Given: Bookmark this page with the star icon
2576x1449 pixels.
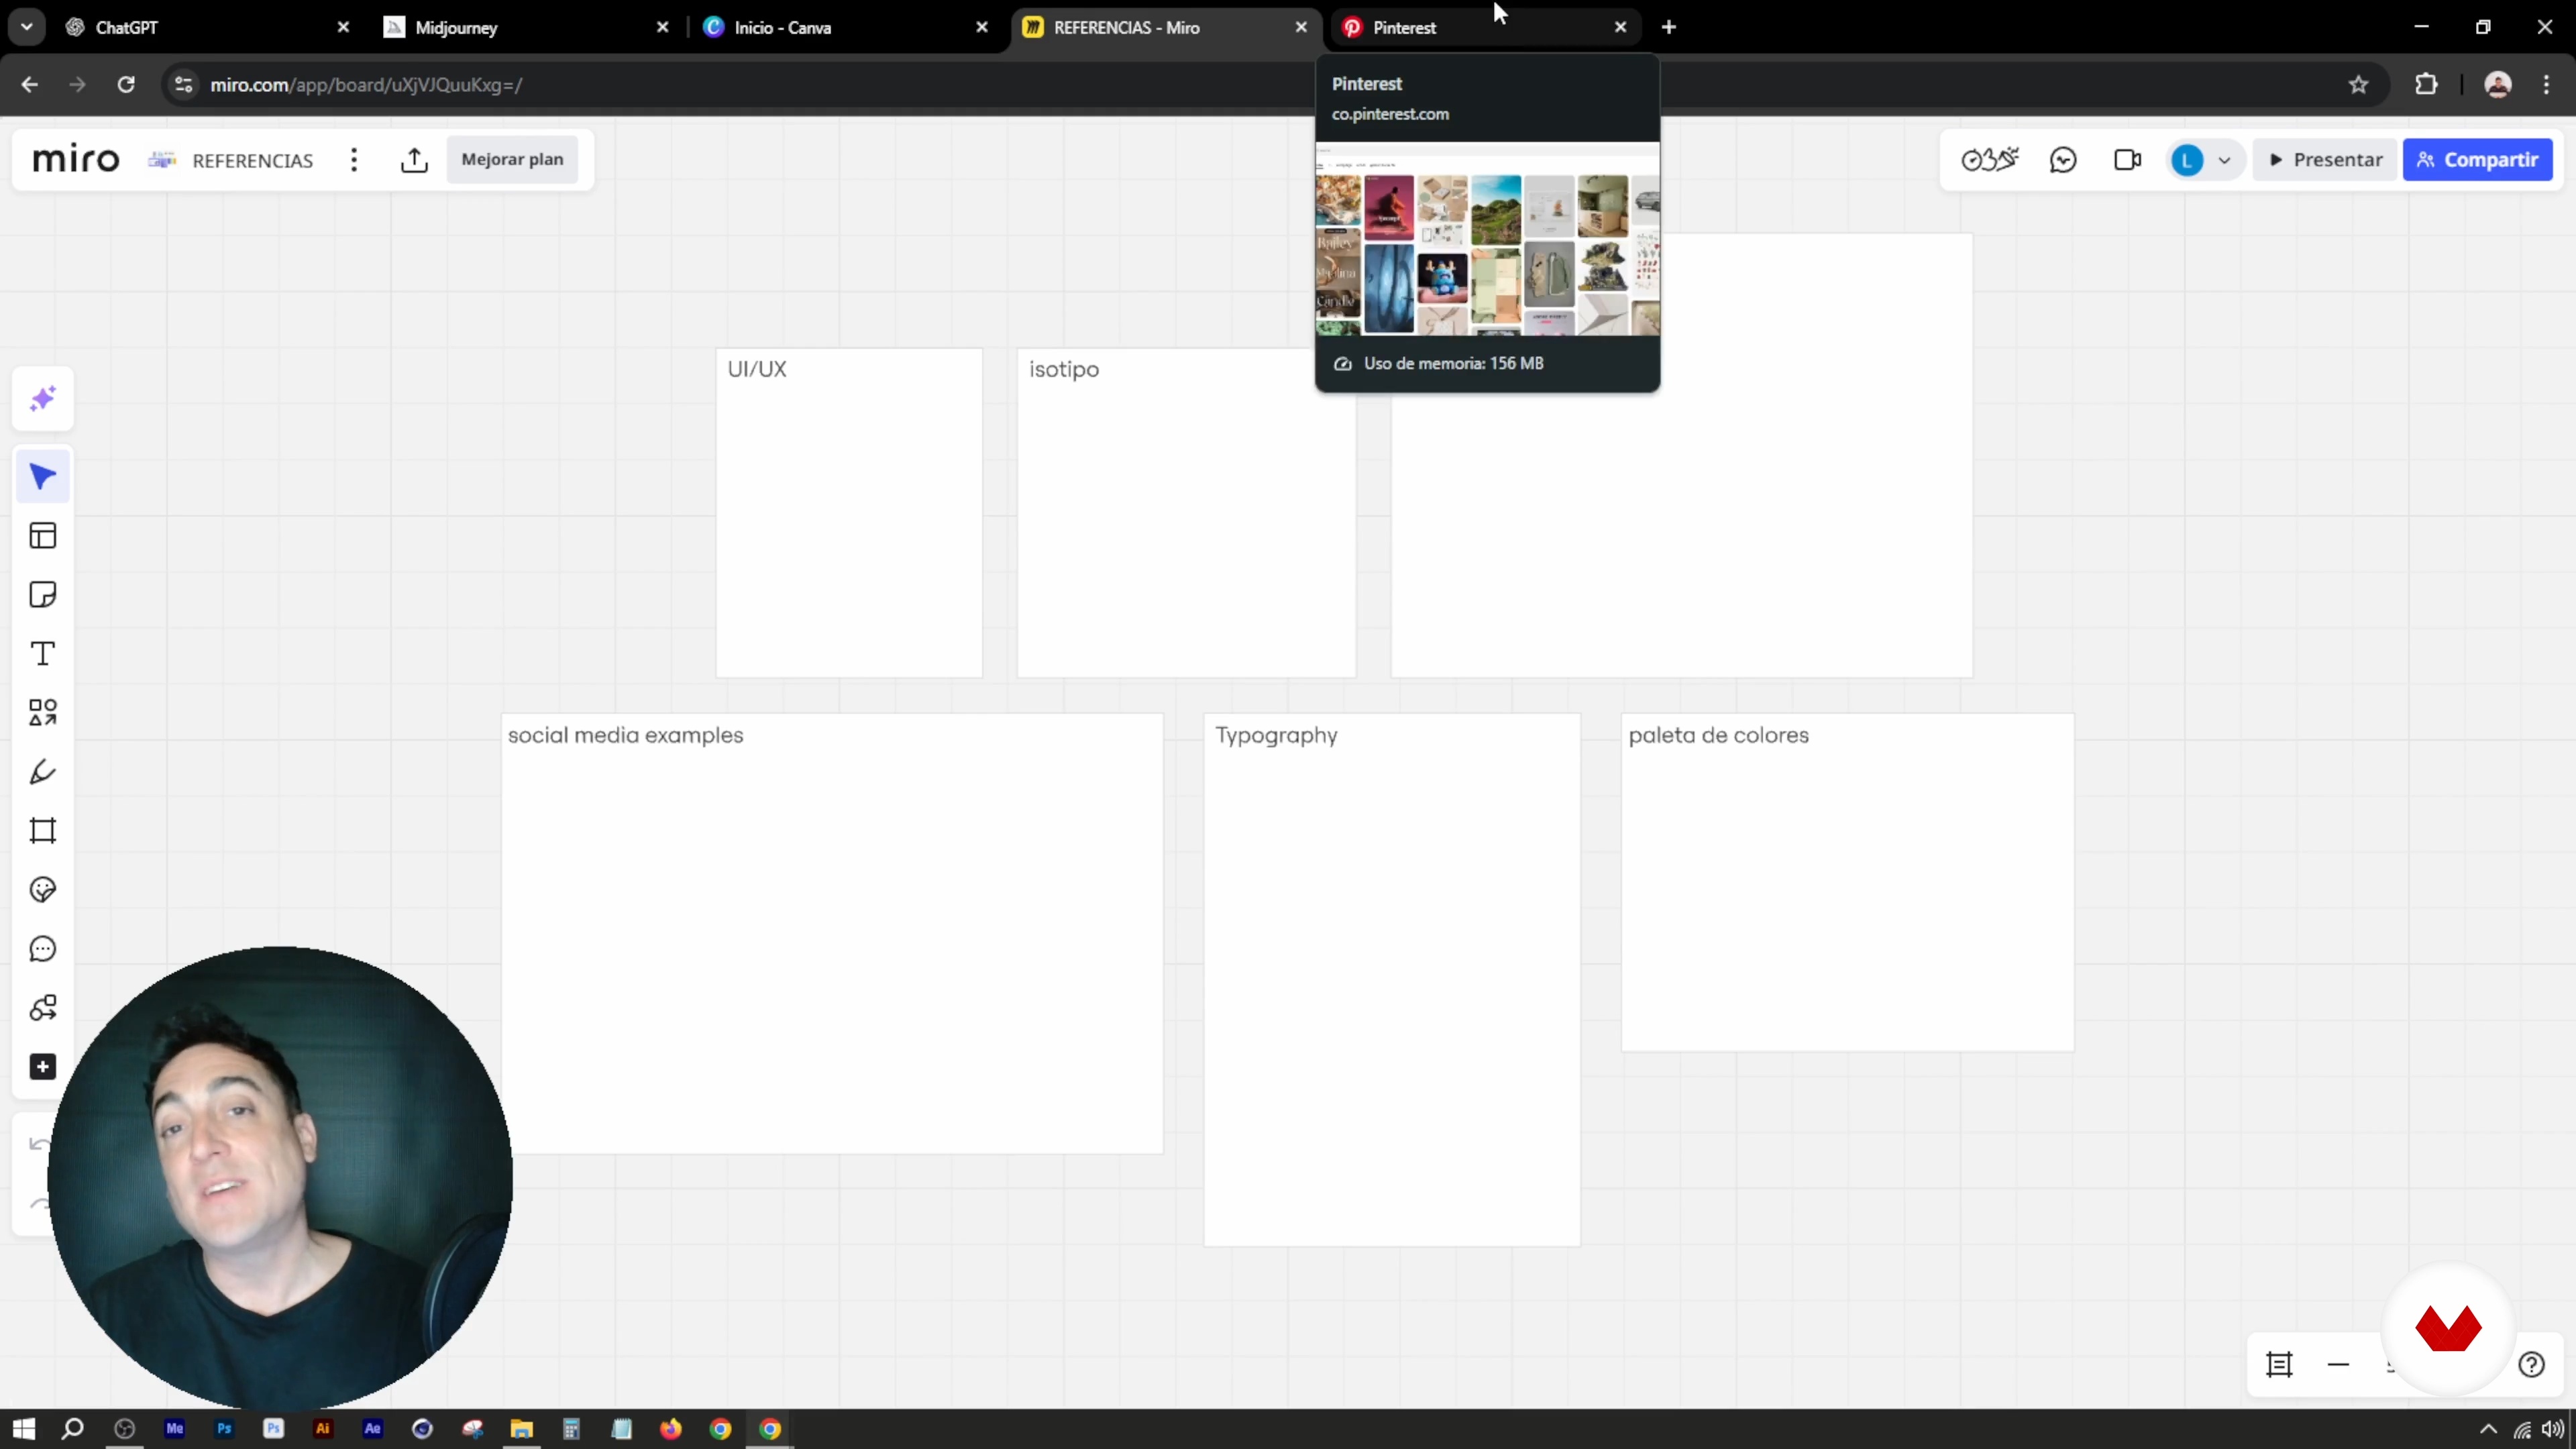Looking at the screenshot, I should (x=2359, y=85).
